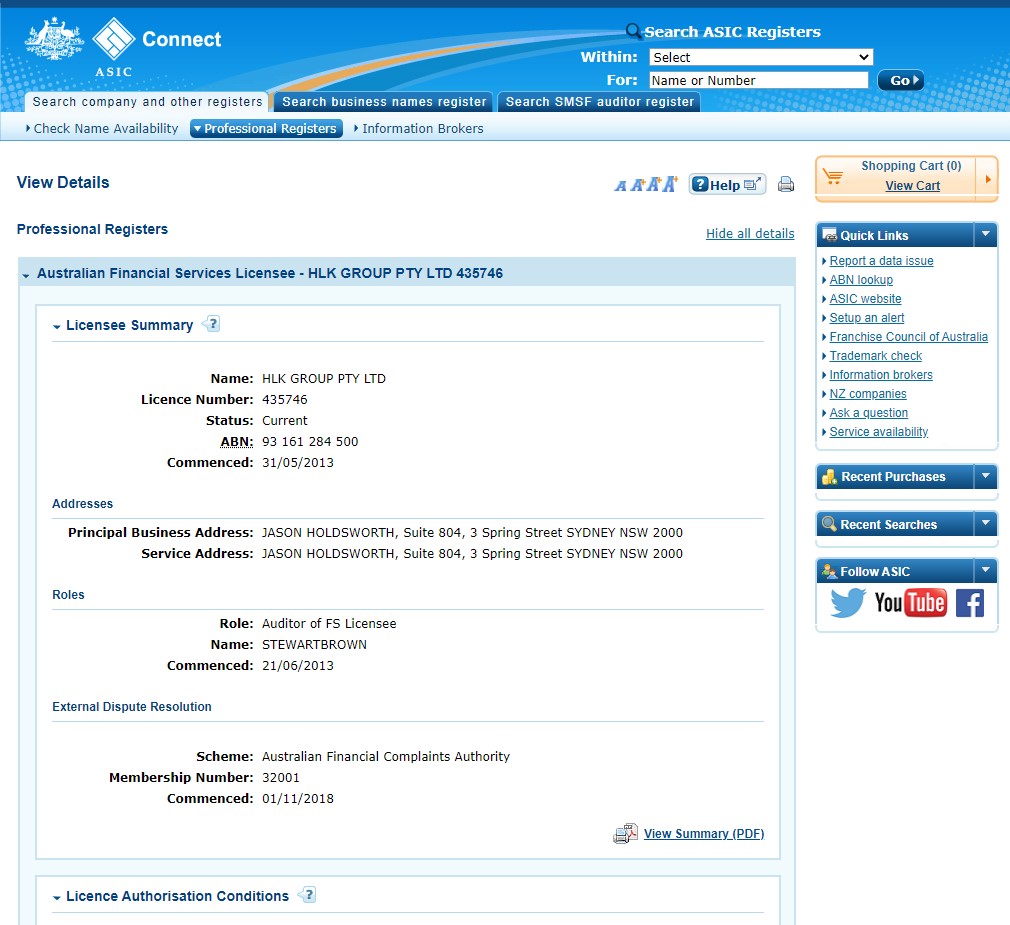Expand the Recent Purchases panel arrow
Viewport: 1010px width, 925px height.
click(986, 476)
